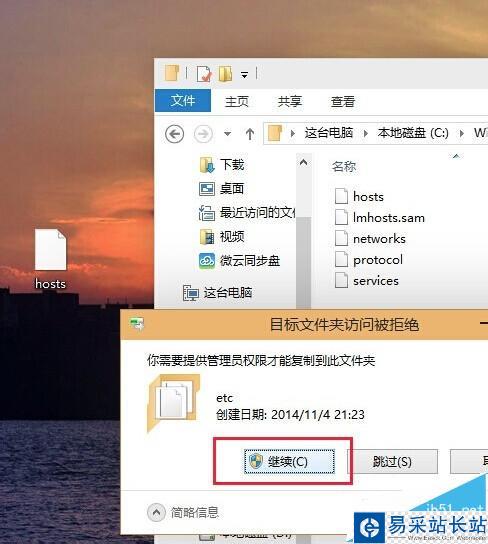
Task: Click the Explorer window folder icon in title bar
Action: coord(172,73)
